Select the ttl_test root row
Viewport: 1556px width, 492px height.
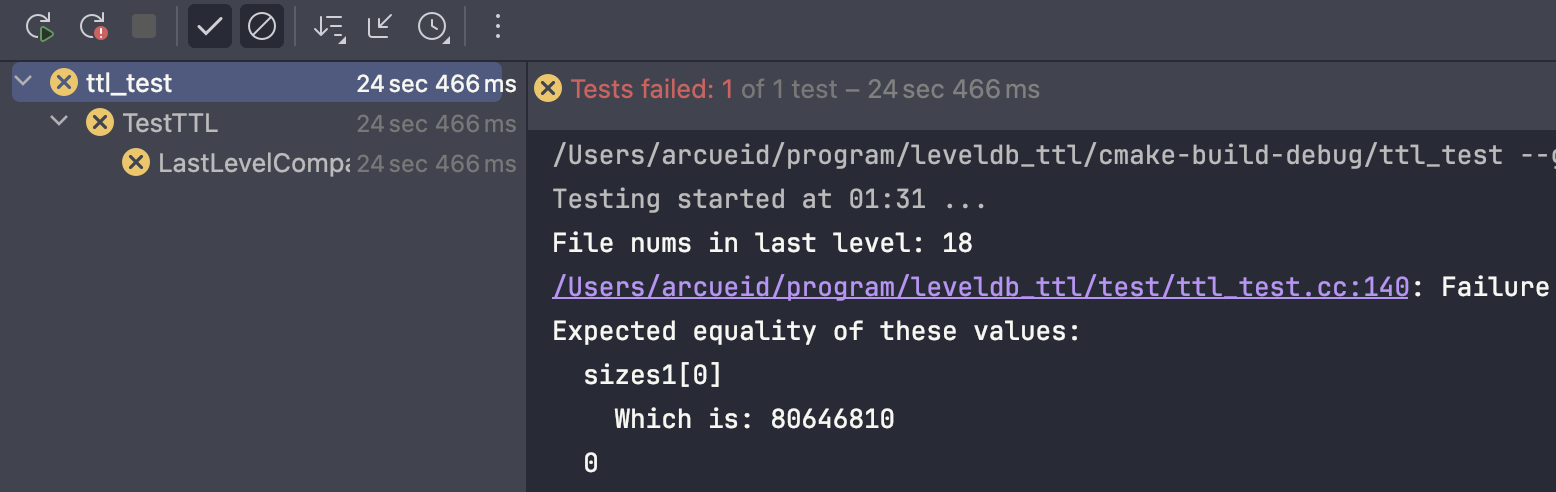tap(257, 82)
